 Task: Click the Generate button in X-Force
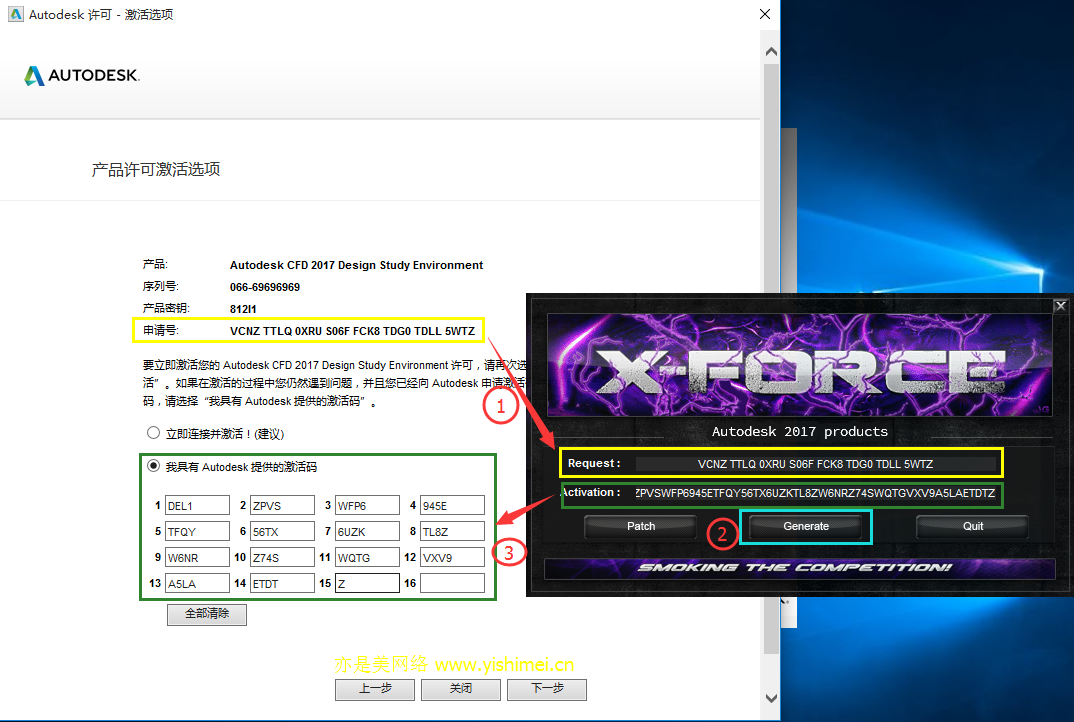point(806,526)
